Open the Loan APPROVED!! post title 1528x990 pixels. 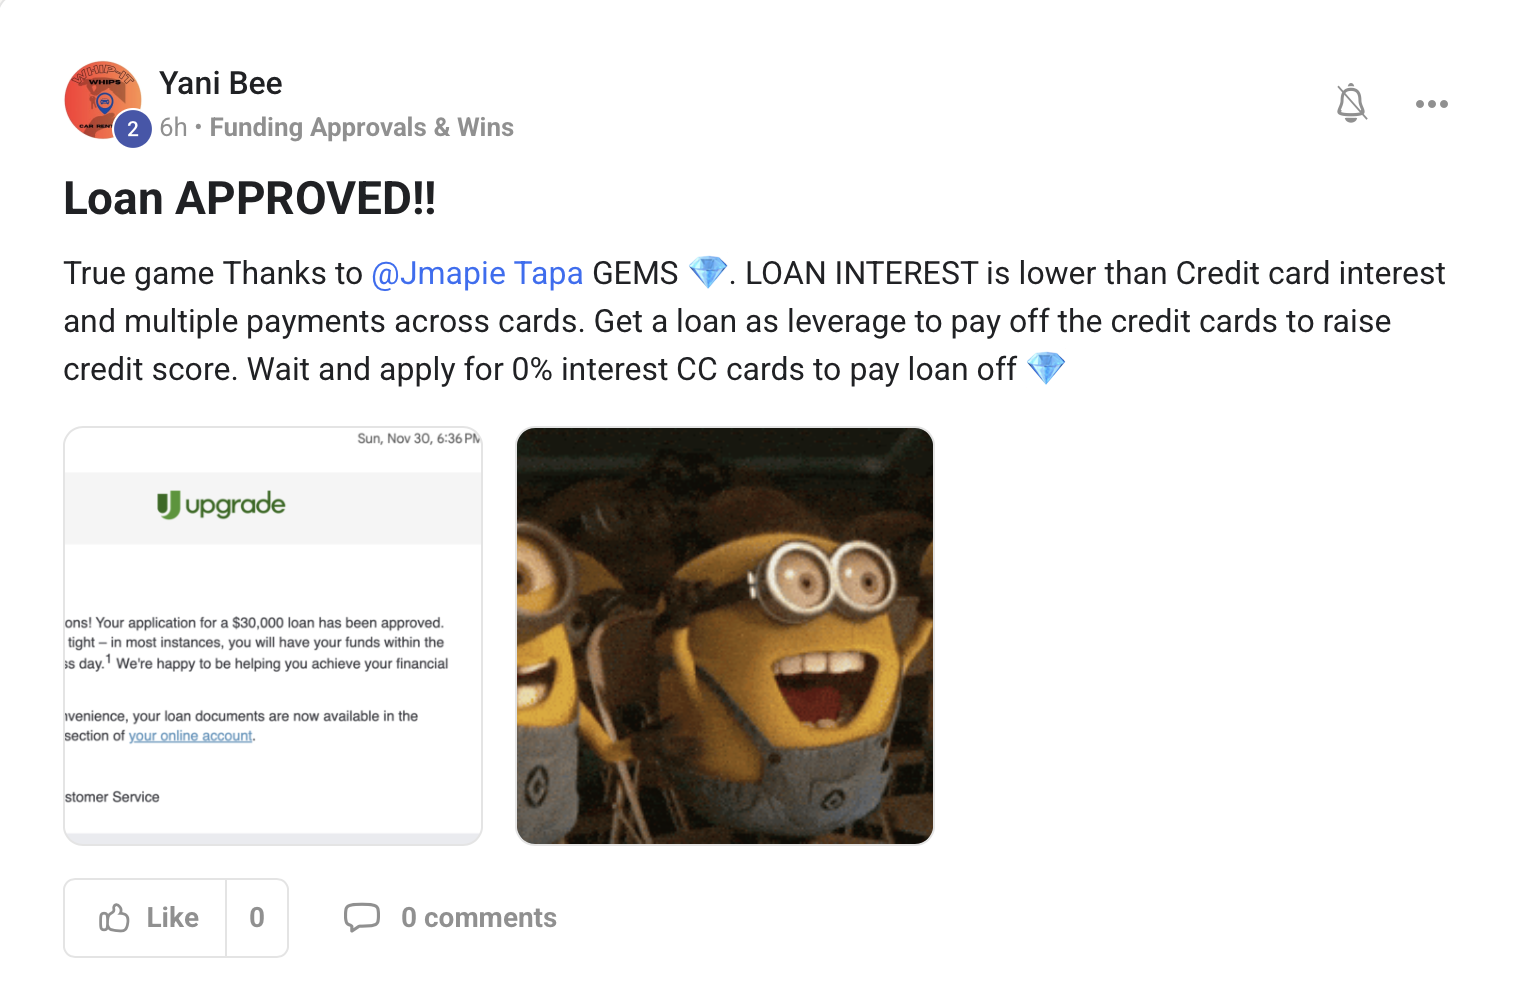tap(250, 198)
